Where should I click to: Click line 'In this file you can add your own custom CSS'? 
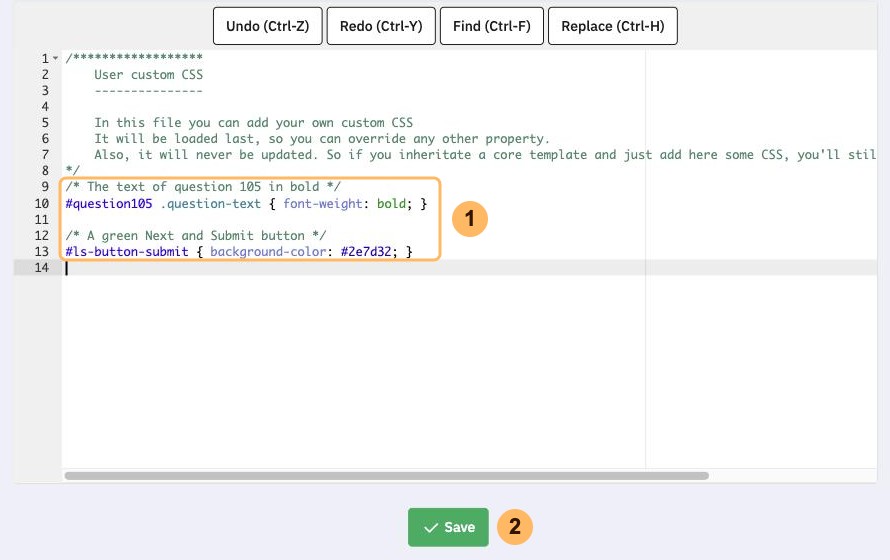[x=254, y=123]
